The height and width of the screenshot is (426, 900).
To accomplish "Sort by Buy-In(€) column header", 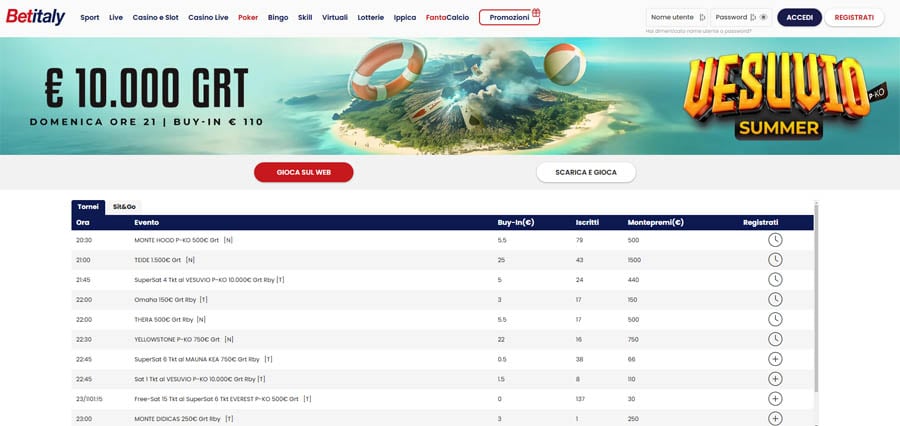I will (516, 222).
